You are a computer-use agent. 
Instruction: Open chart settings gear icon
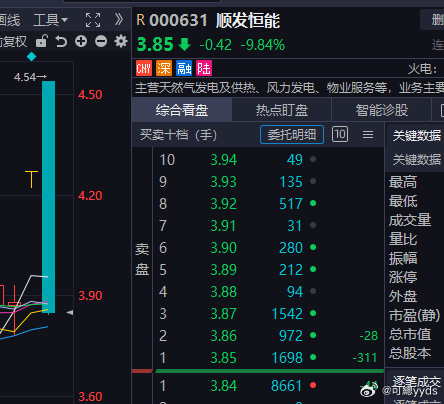pyautogui.click(x=121, y=41)
